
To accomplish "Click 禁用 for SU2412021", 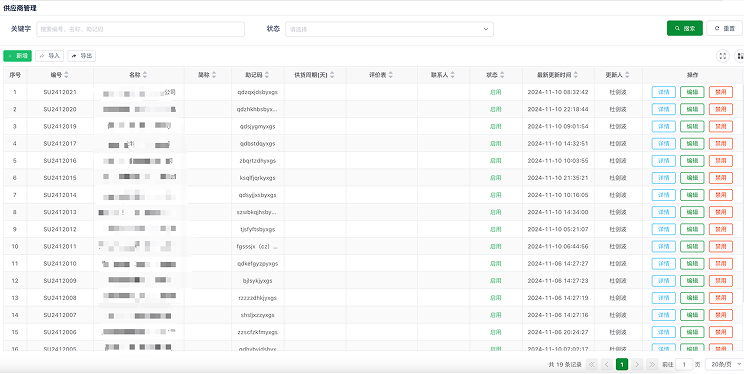I will click(x=721, y=92).
